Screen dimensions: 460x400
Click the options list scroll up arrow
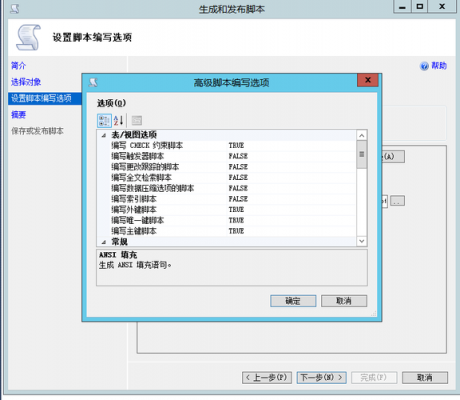coord(362,135)
